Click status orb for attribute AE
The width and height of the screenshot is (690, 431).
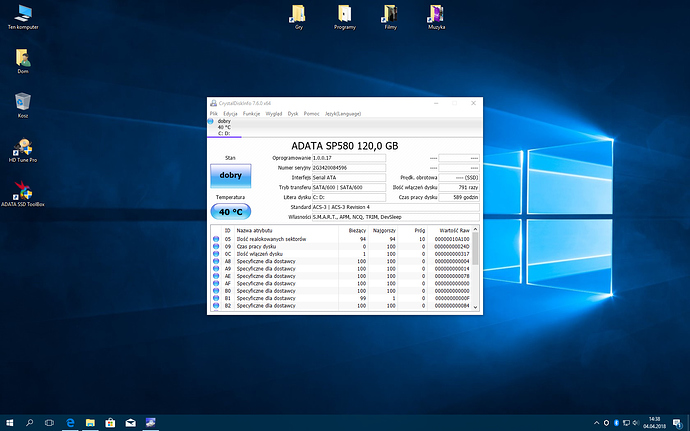pyautogui.click(x=216, y=276)
